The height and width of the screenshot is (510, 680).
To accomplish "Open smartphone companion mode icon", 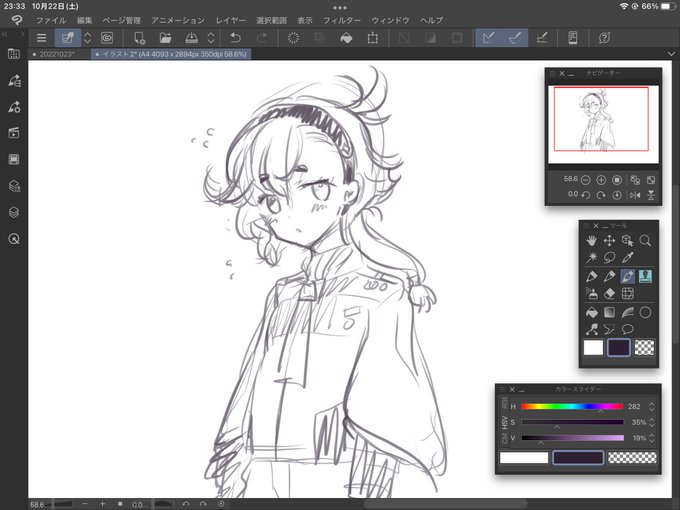I will coord(572,38).
